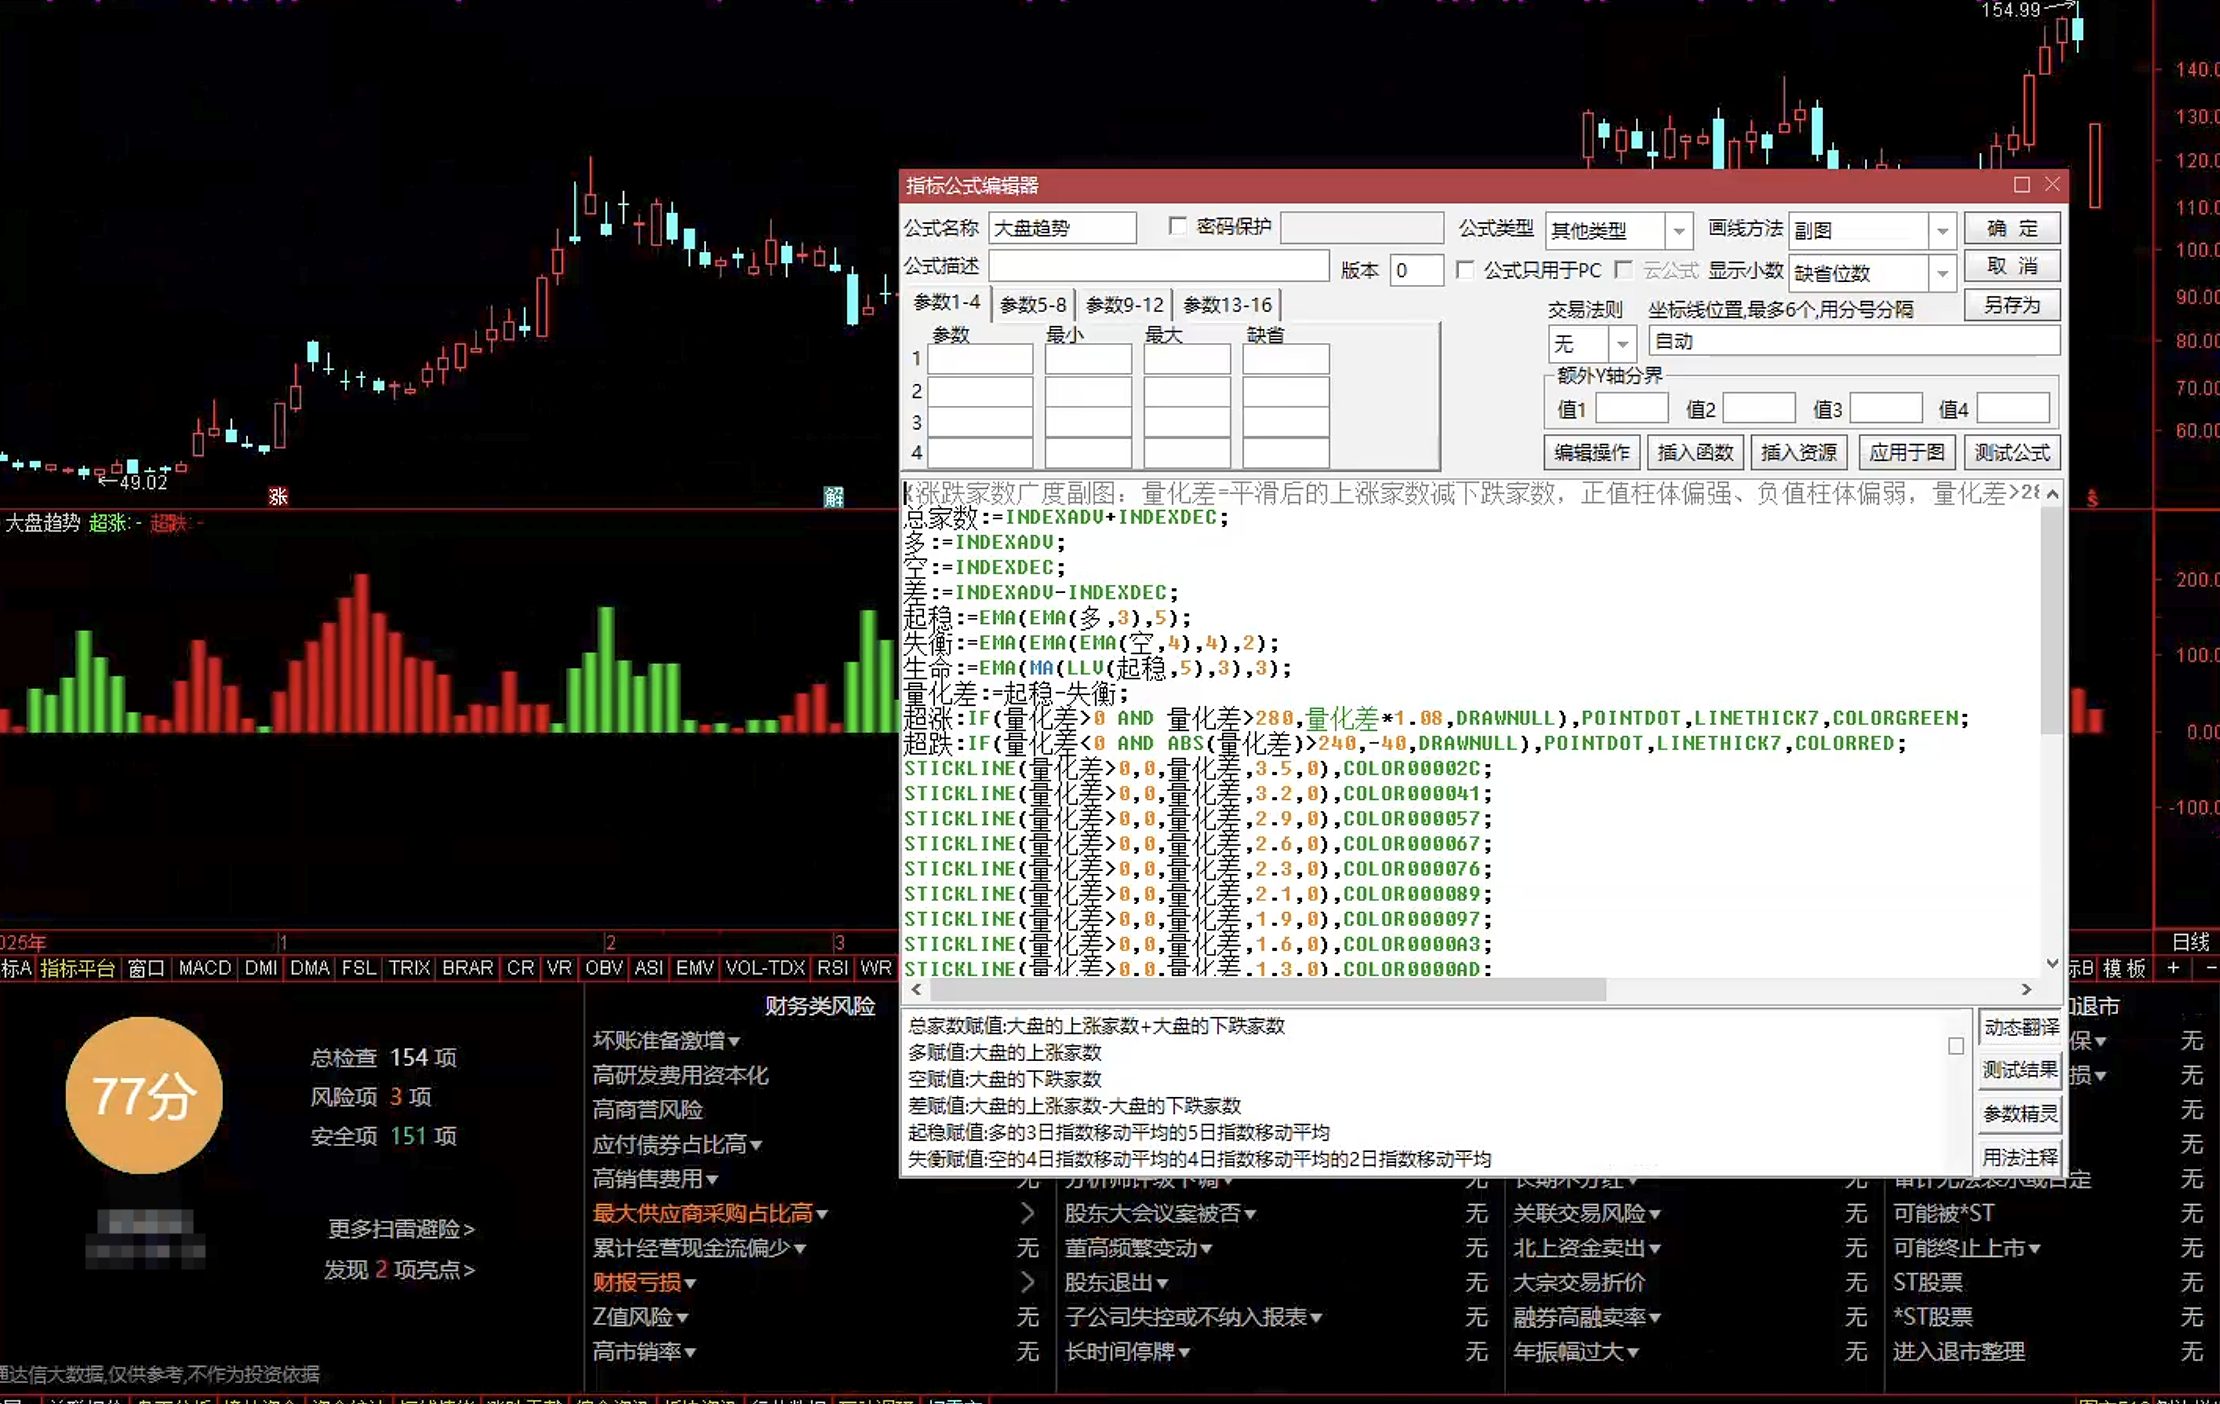Click the 编辑操作 button

pyautogui.click(x=1591, y=452)
